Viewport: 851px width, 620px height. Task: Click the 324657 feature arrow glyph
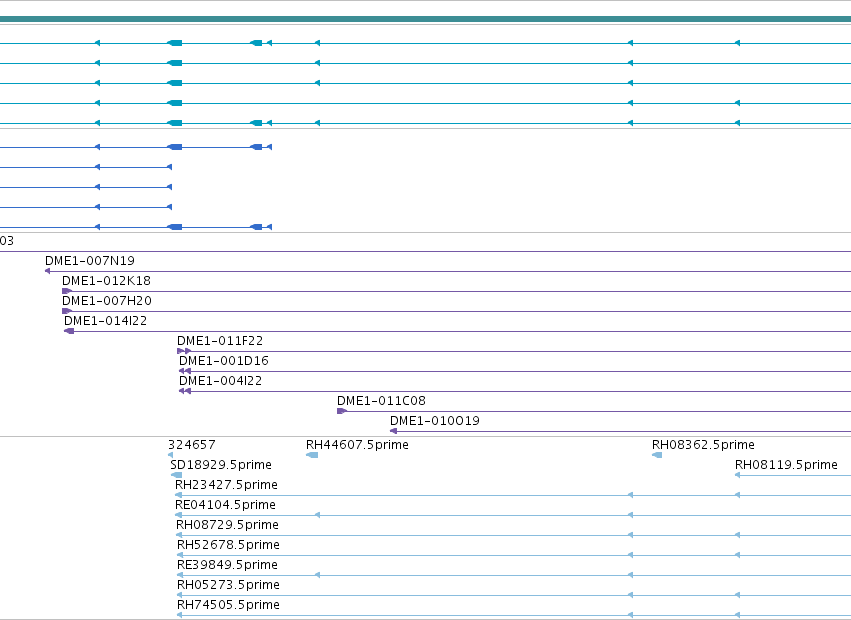(x=170, y=455)
